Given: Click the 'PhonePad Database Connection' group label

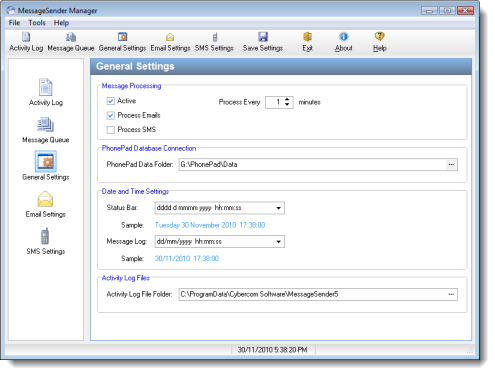Looking at the screenshot, I should (149, 148).
